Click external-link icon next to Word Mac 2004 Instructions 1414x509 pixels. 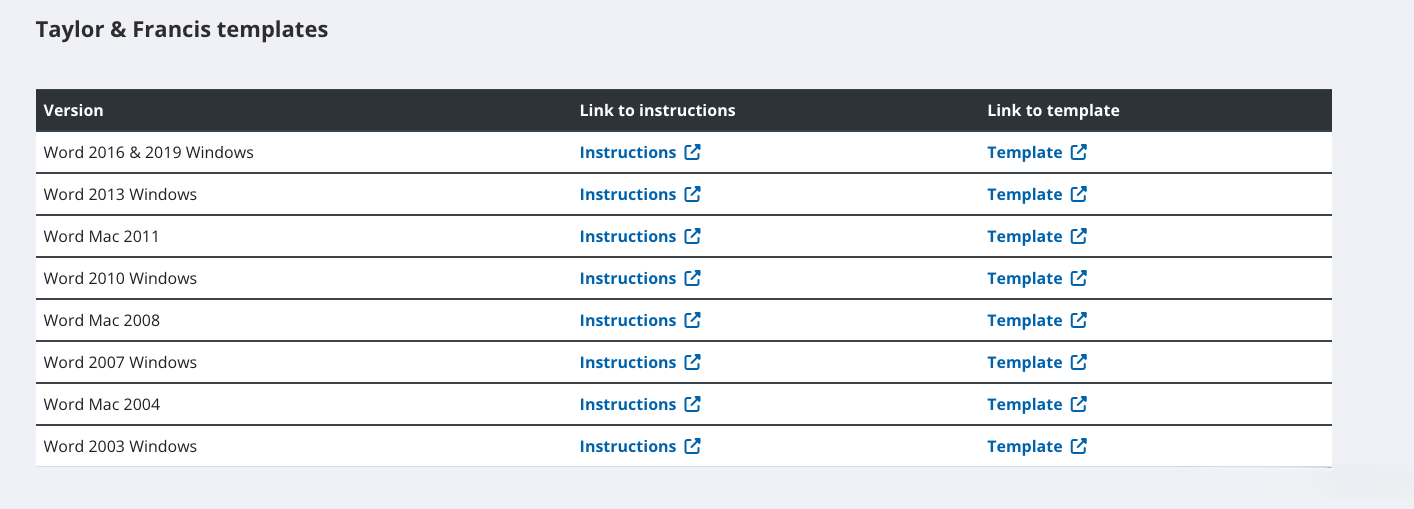coord(692,405)
